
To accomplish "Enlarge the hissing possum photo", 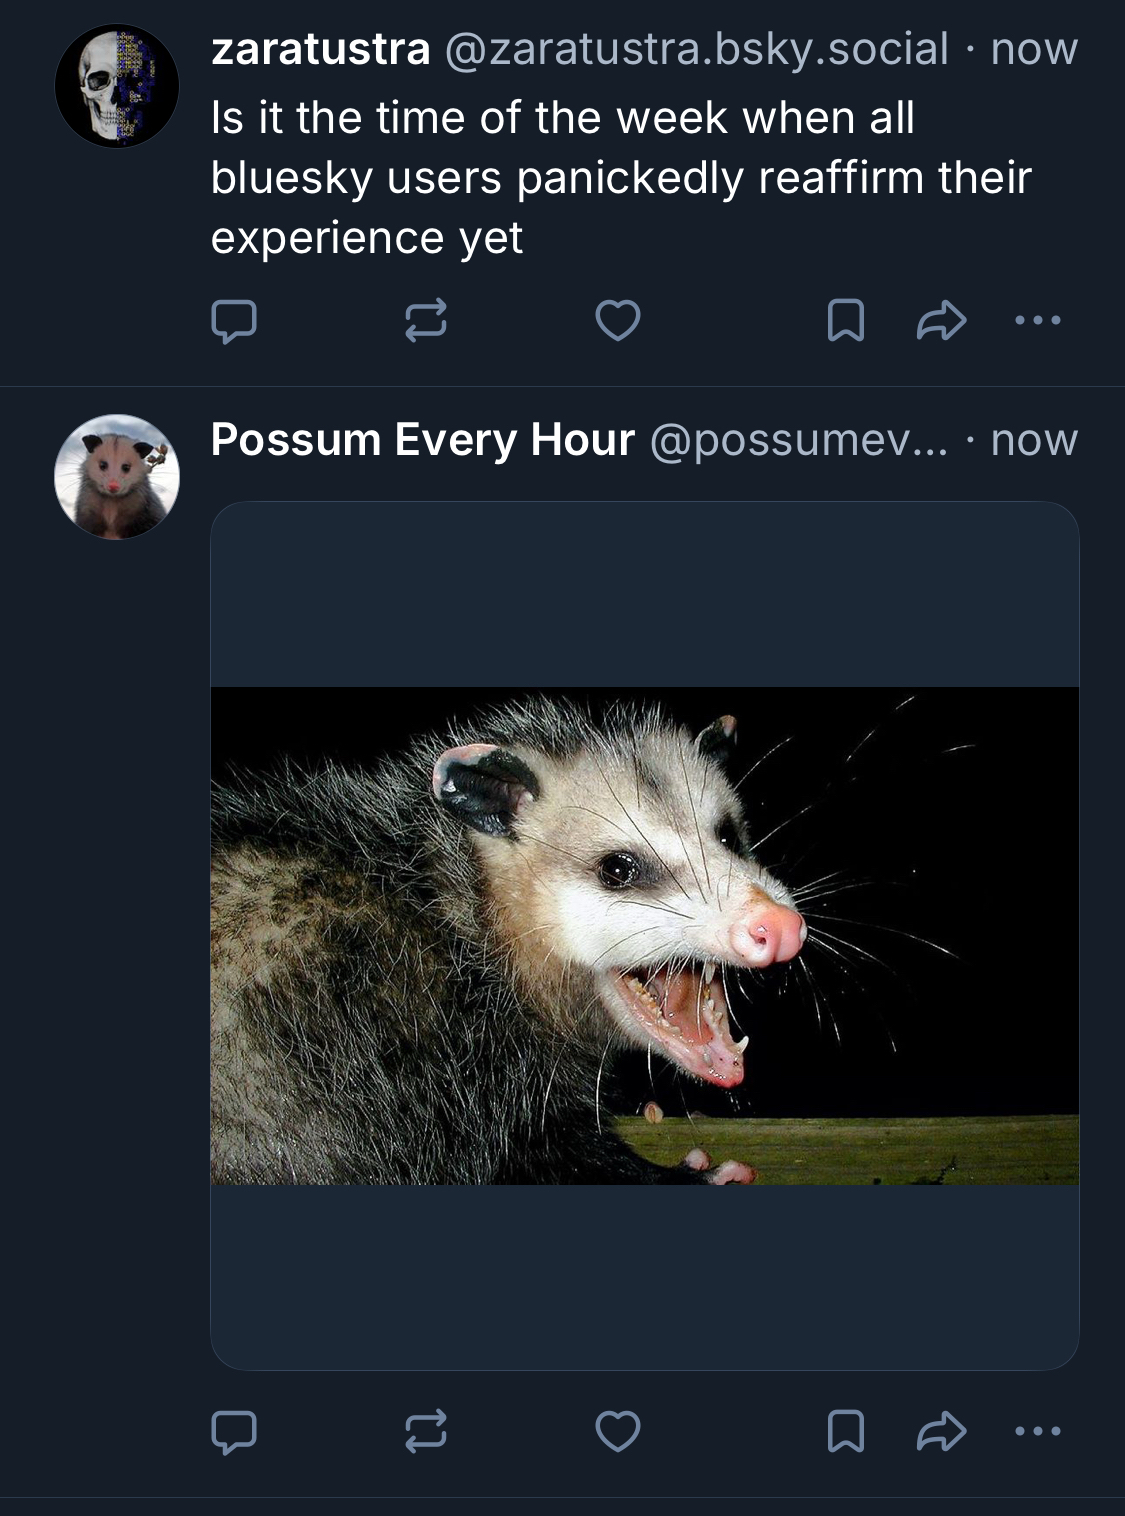I will point(645,935).
